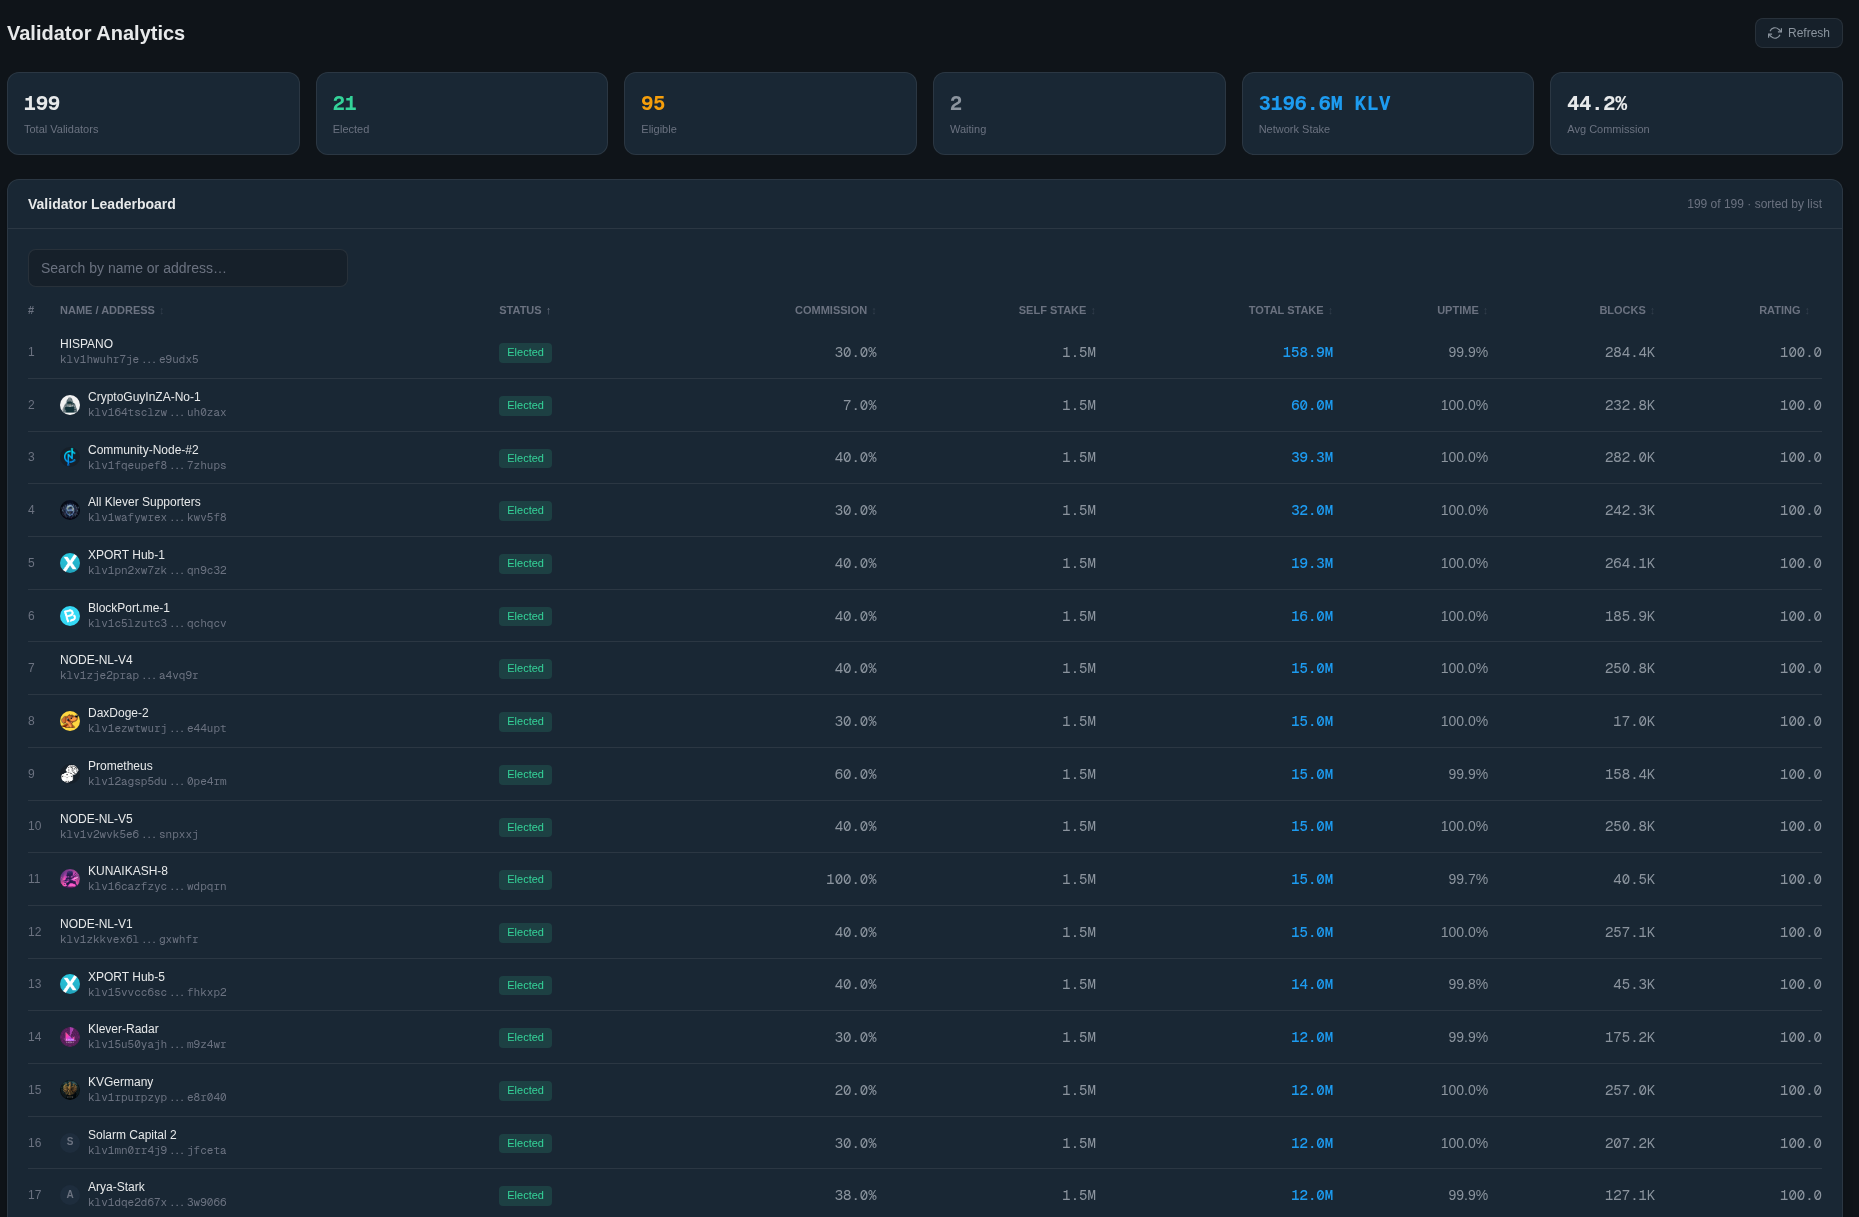Screen dimensions: 1859x1217
Task: Click the KUNAIKASH-8 pink avatar icon
Action: click(x=70, y=879)
